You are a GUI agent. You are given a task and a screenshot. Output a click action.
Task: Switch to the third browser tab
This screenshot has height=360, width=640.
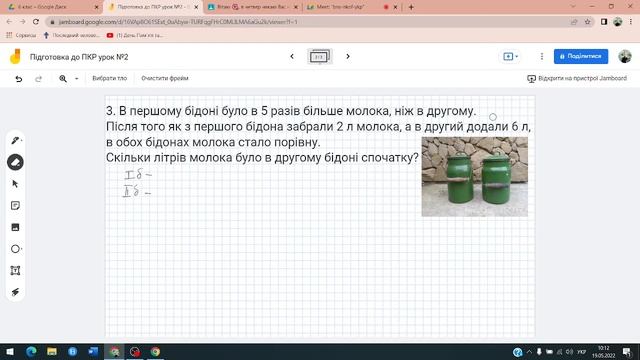(x=252, y=7)
